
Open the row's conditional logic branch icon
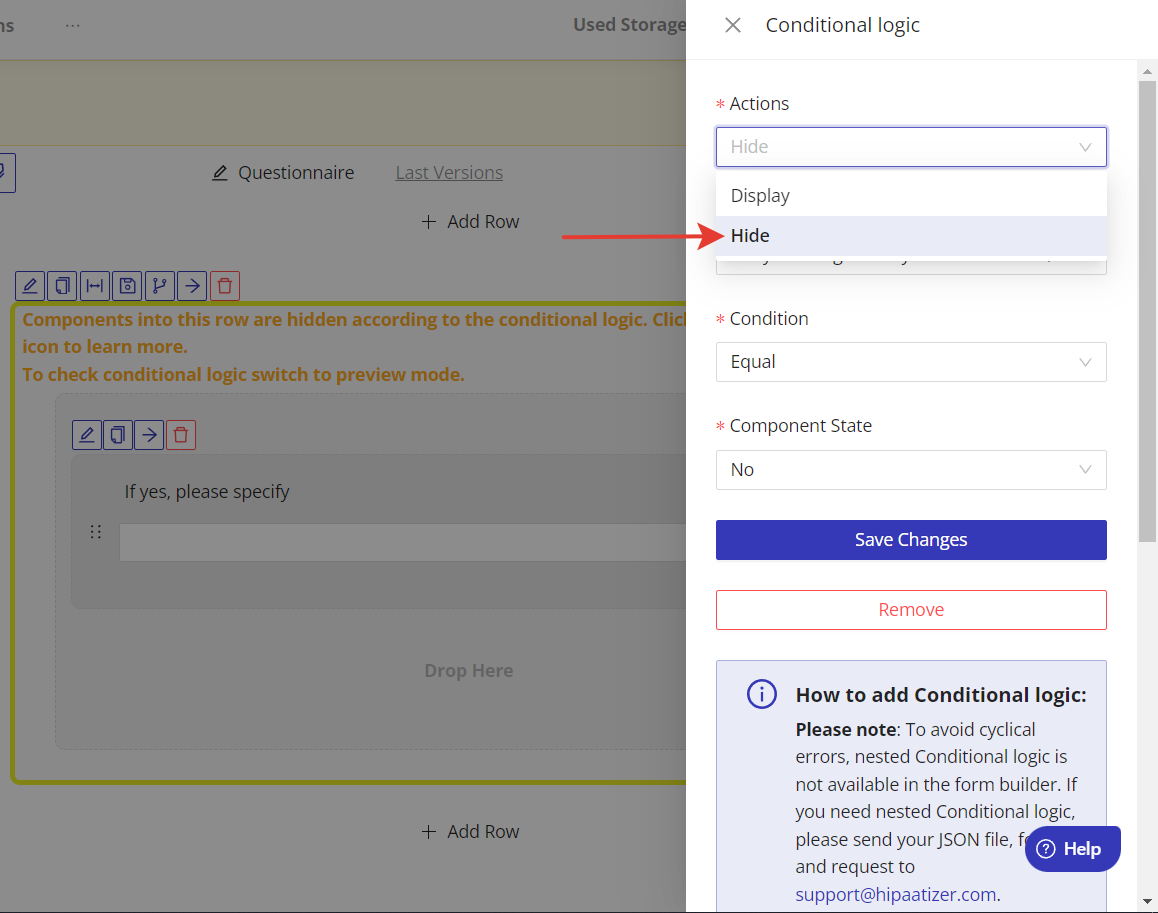point(159,286)
